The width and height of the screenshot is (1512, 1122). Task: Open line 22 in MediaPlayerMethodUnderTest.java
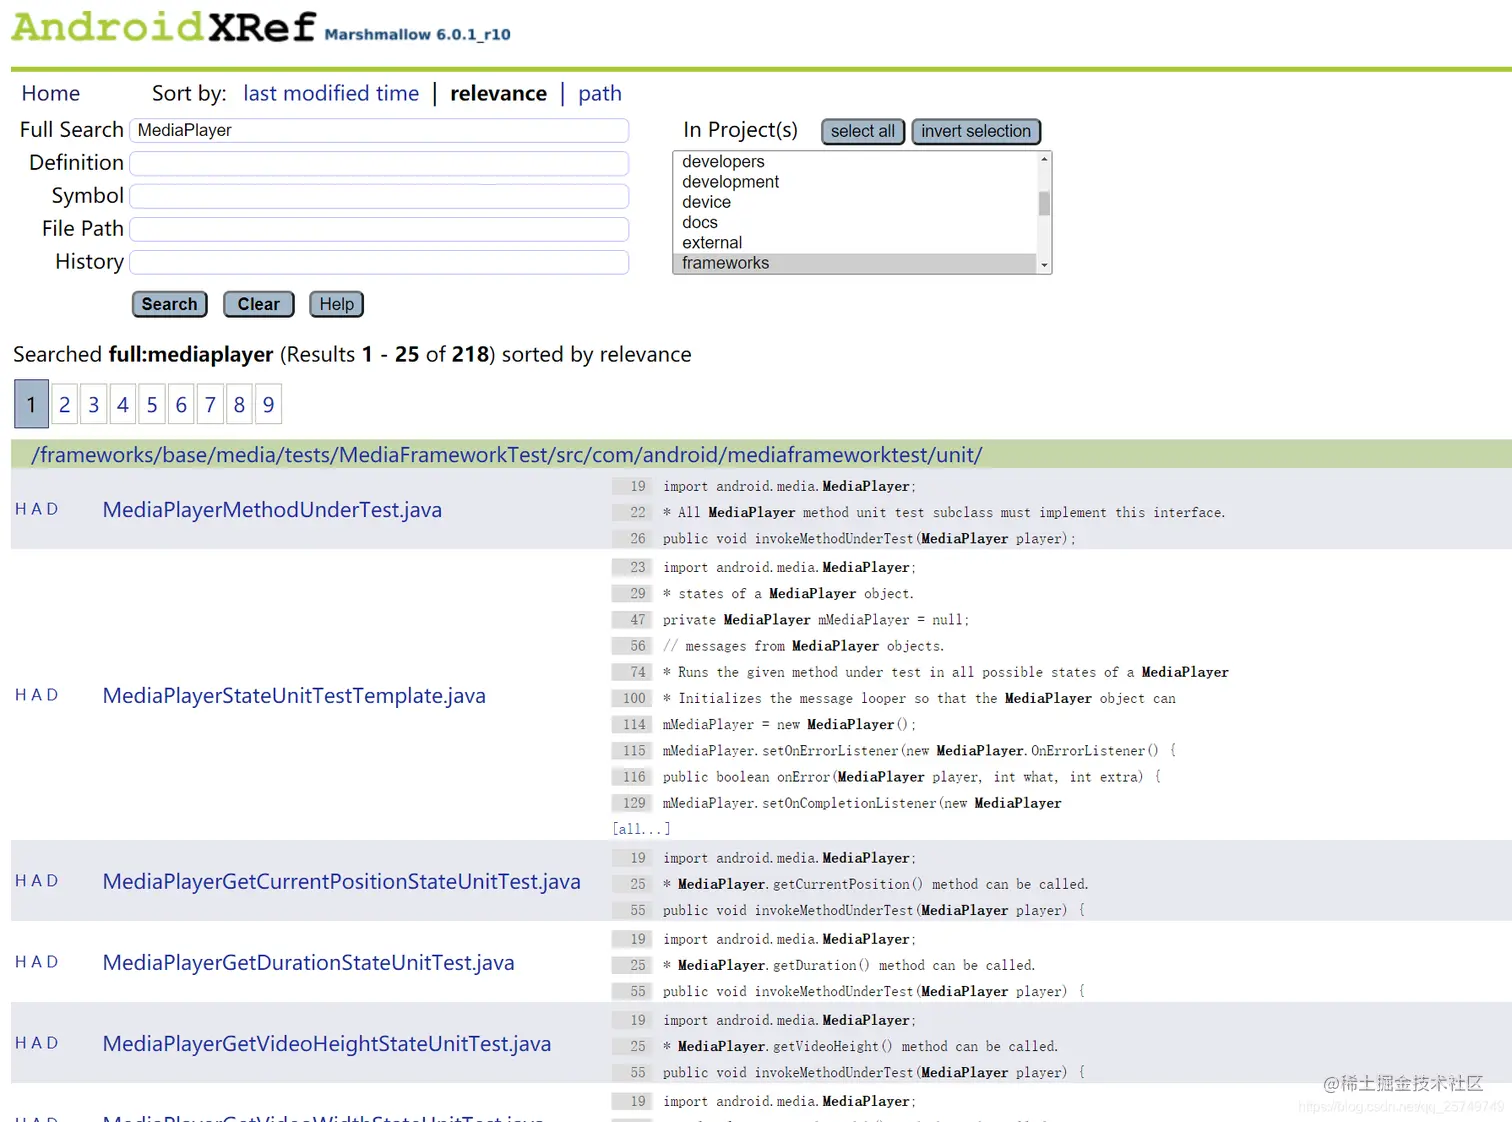(x=918, y=513)
